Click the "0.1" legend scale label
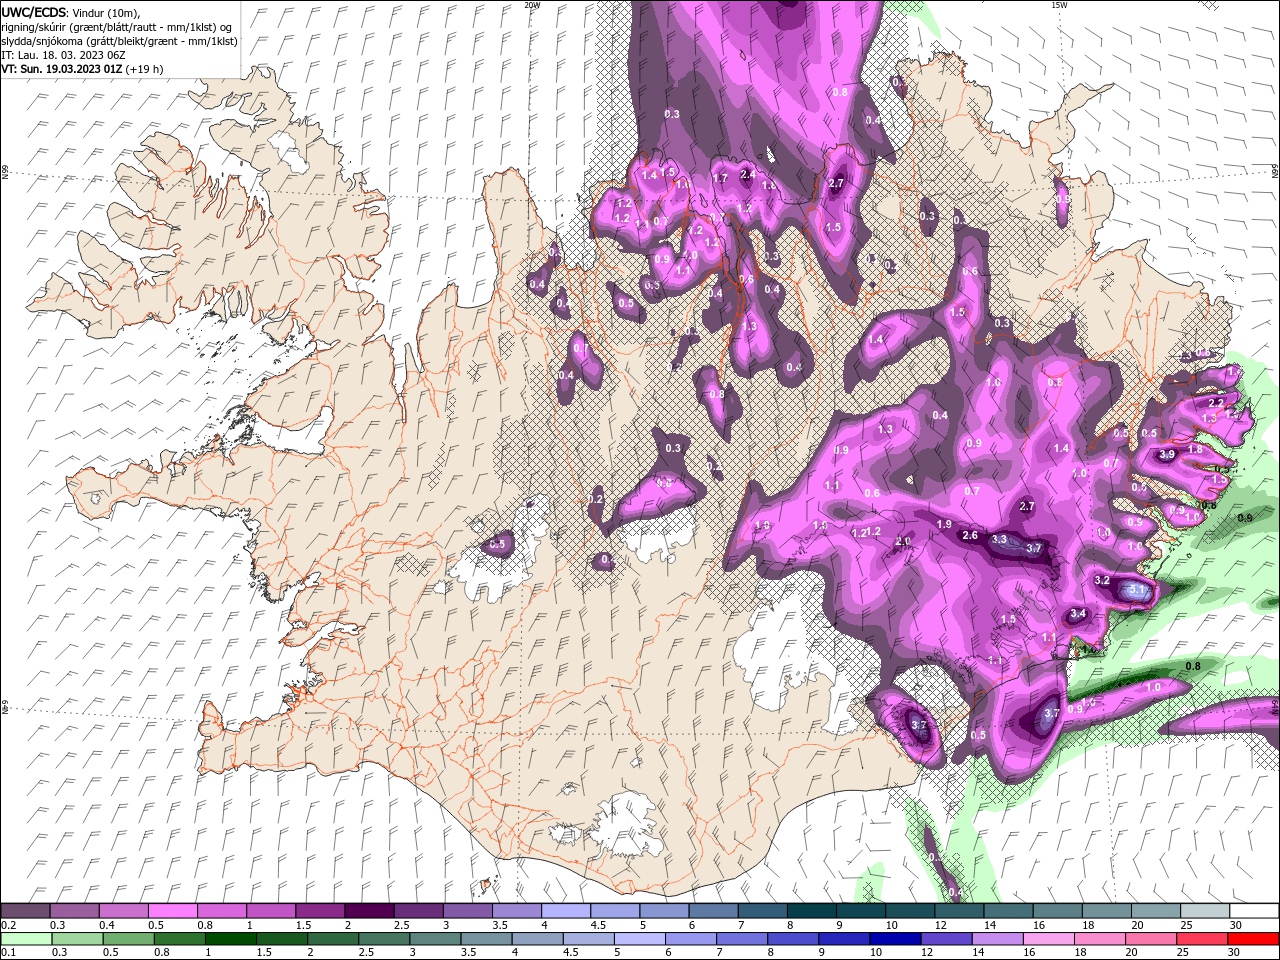 tap(9, 953)
